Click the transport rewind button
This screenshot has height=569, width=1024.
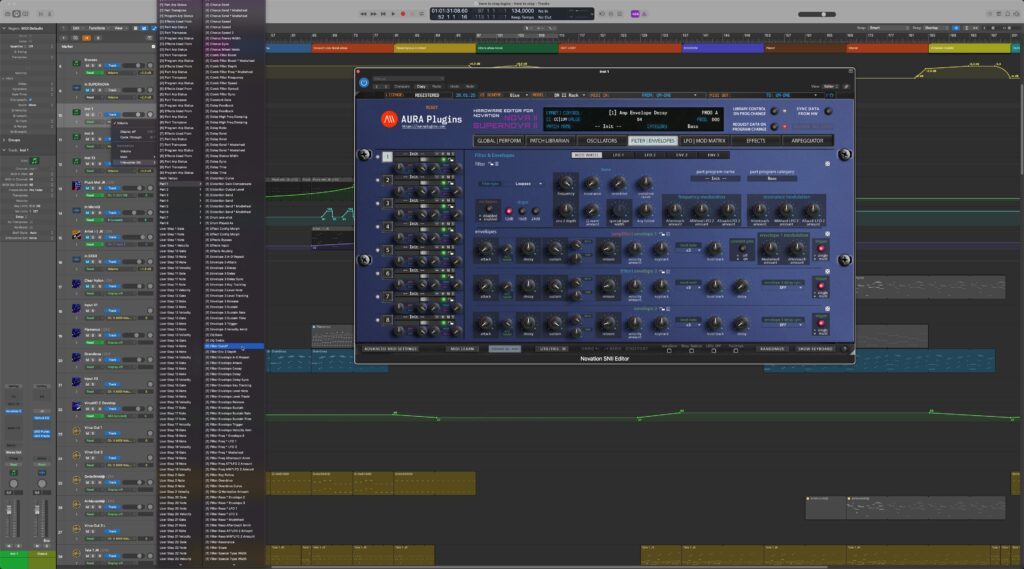tap(364, 14)
